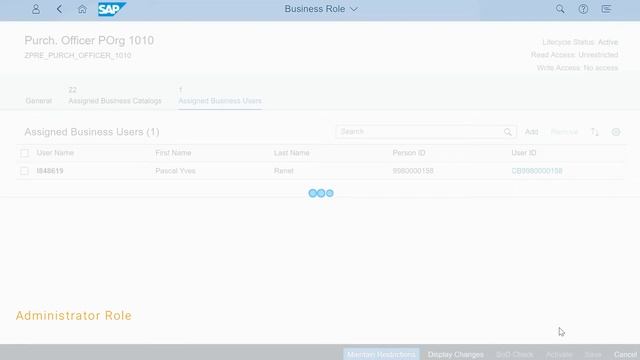The image size is (640, 360).
Task: Click the Write Access: No access text
Action: [x=577, y=68]
